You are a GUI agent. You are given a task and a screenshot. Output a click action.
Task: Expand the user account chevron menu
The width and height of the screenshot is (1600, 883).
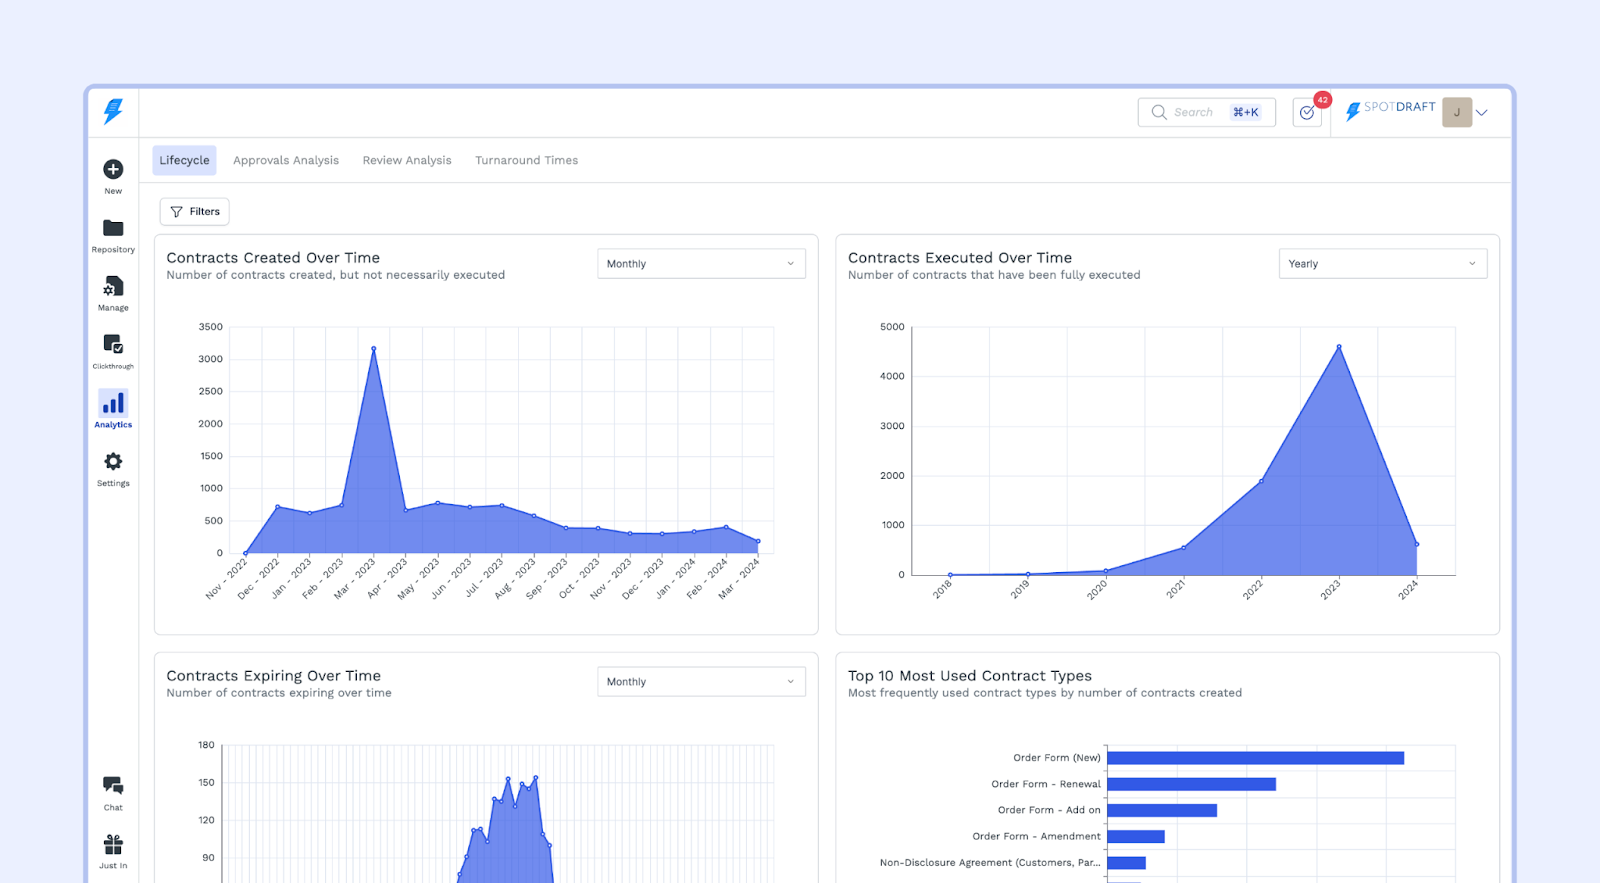coord(1482,113)
